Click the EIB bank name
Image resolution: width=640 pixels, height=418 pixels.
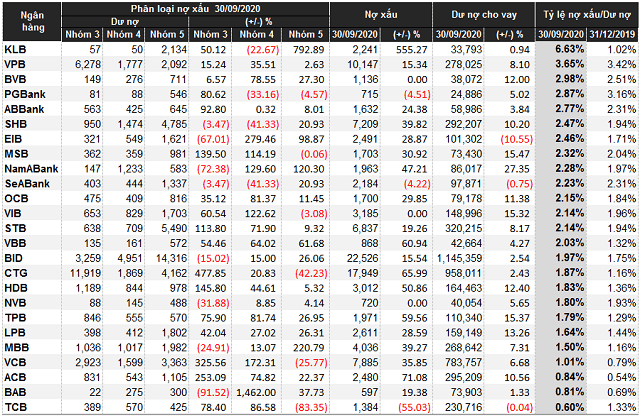click(13, 139)
